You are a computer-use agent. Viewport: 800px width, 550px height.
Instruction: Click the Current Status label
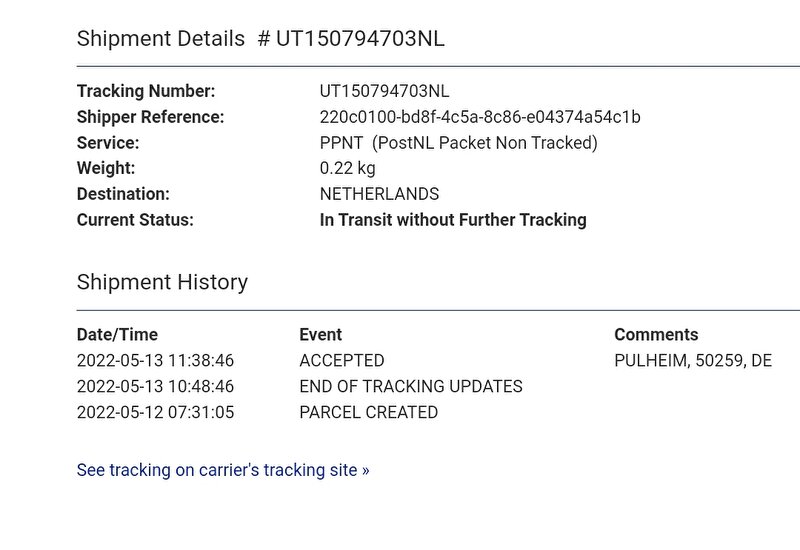click(135, 220)
